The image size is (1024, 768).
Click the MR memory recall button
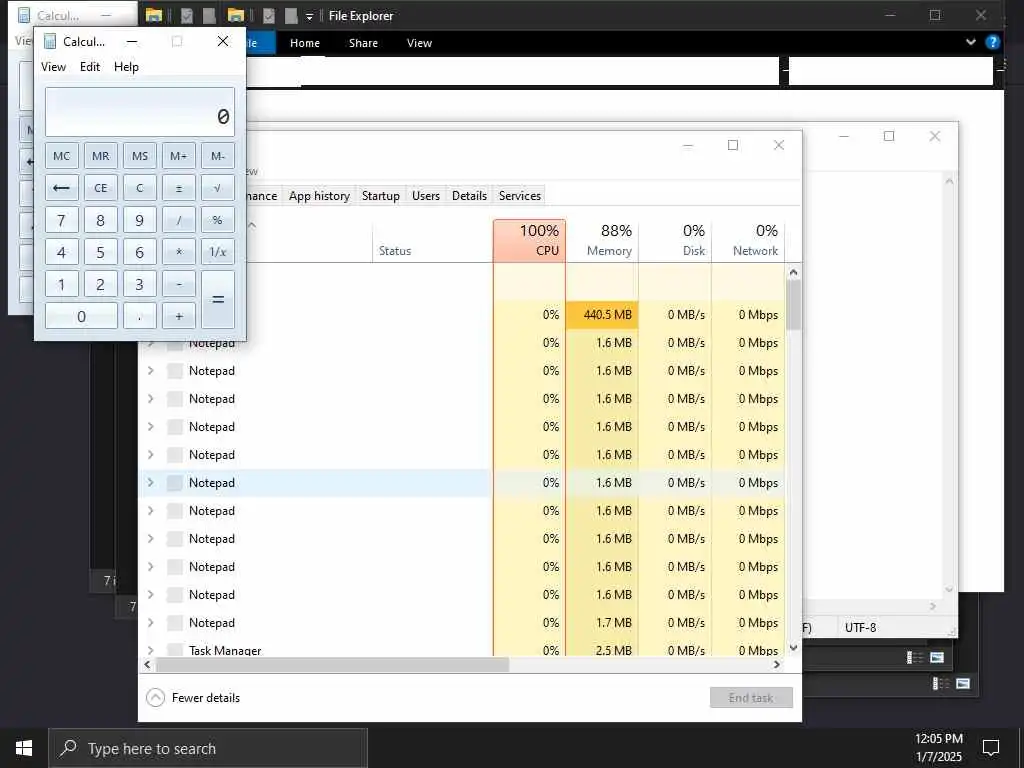[101, 156]
